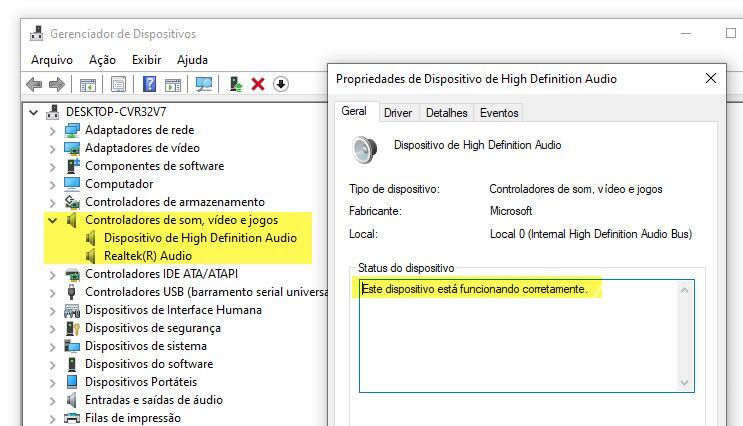Viewport: 743px width, 426px height.
Task: Expand Entradas e saídas de áudio node
Action: click(53, 400)
